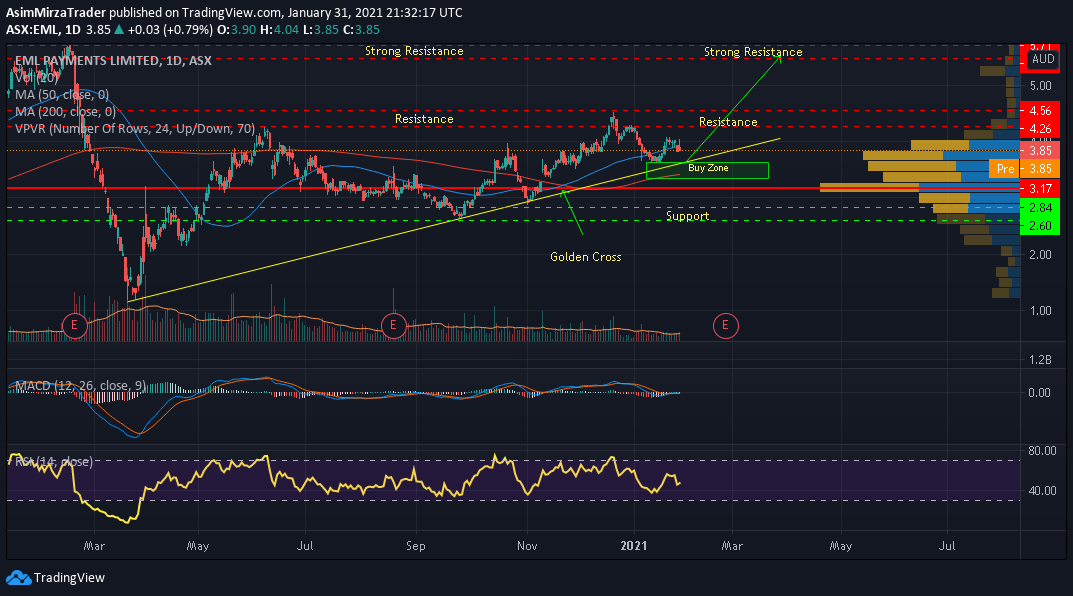This screenshot has width=1073, height=596.
Task: Click the green 2.84 support price label
Action: (1040, 208)
